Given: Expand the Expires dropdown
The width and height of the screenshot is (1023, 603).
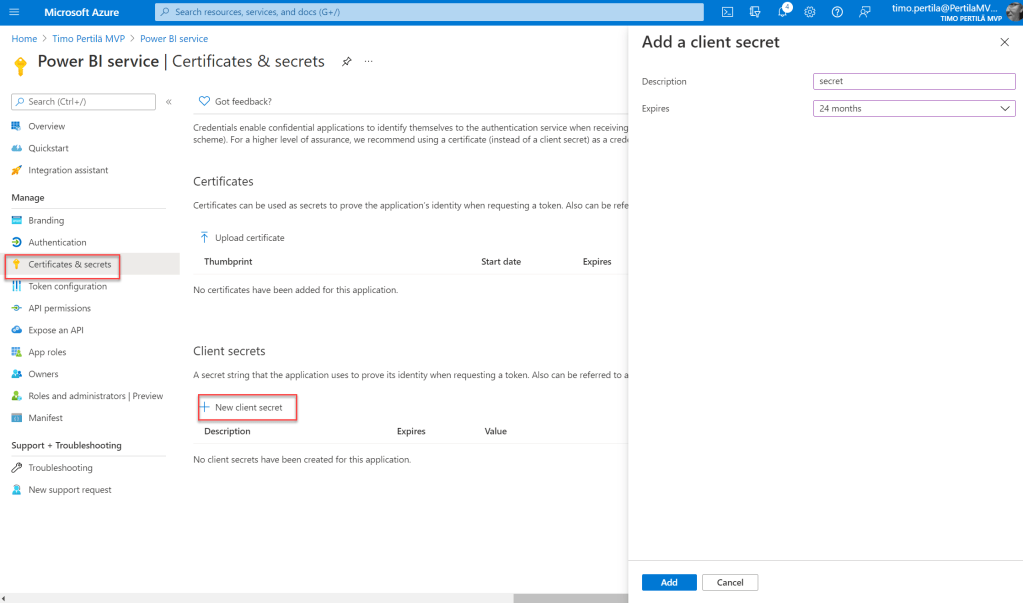Looking at the screenshot, I should [914, 108].
